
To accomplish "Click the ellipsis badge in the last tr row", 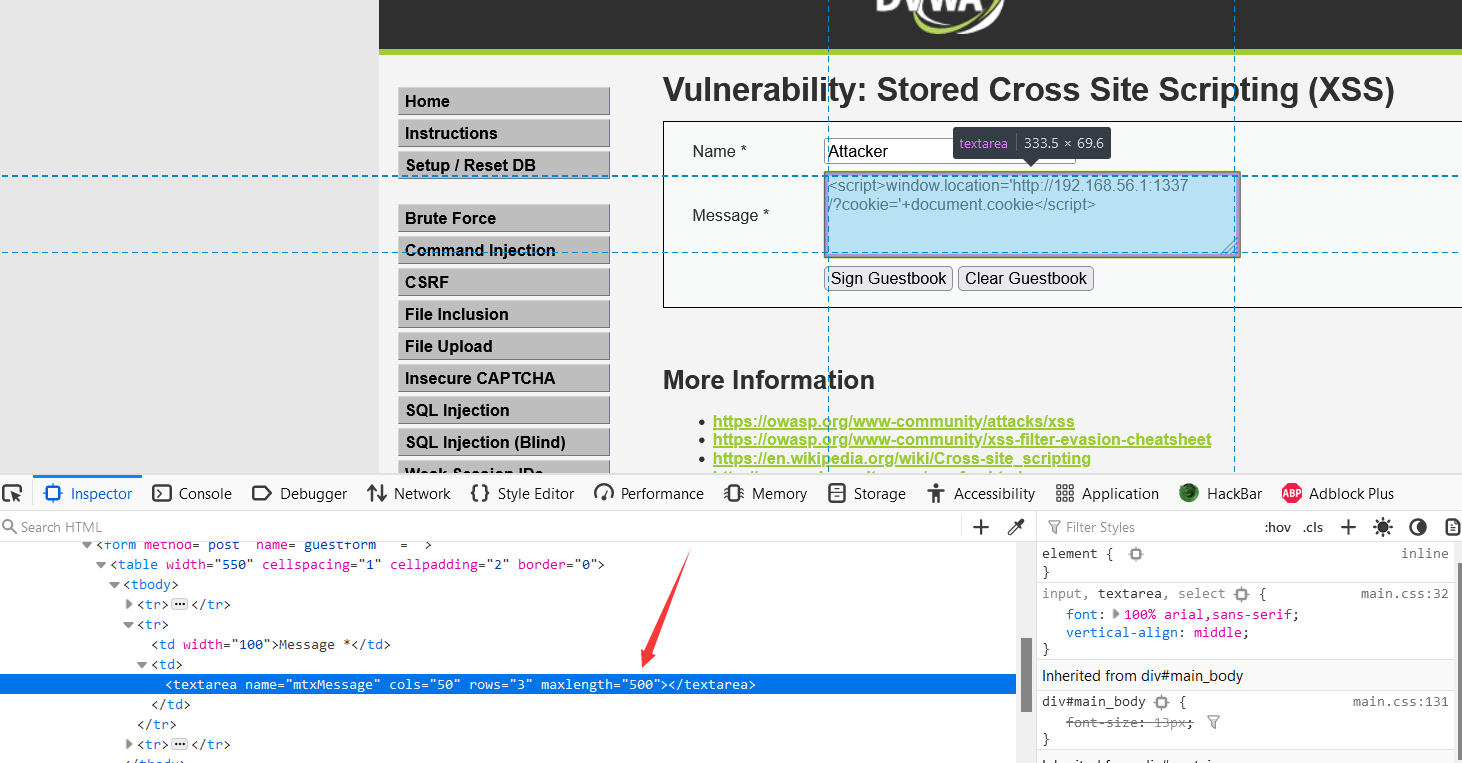I will click(180, 745).
